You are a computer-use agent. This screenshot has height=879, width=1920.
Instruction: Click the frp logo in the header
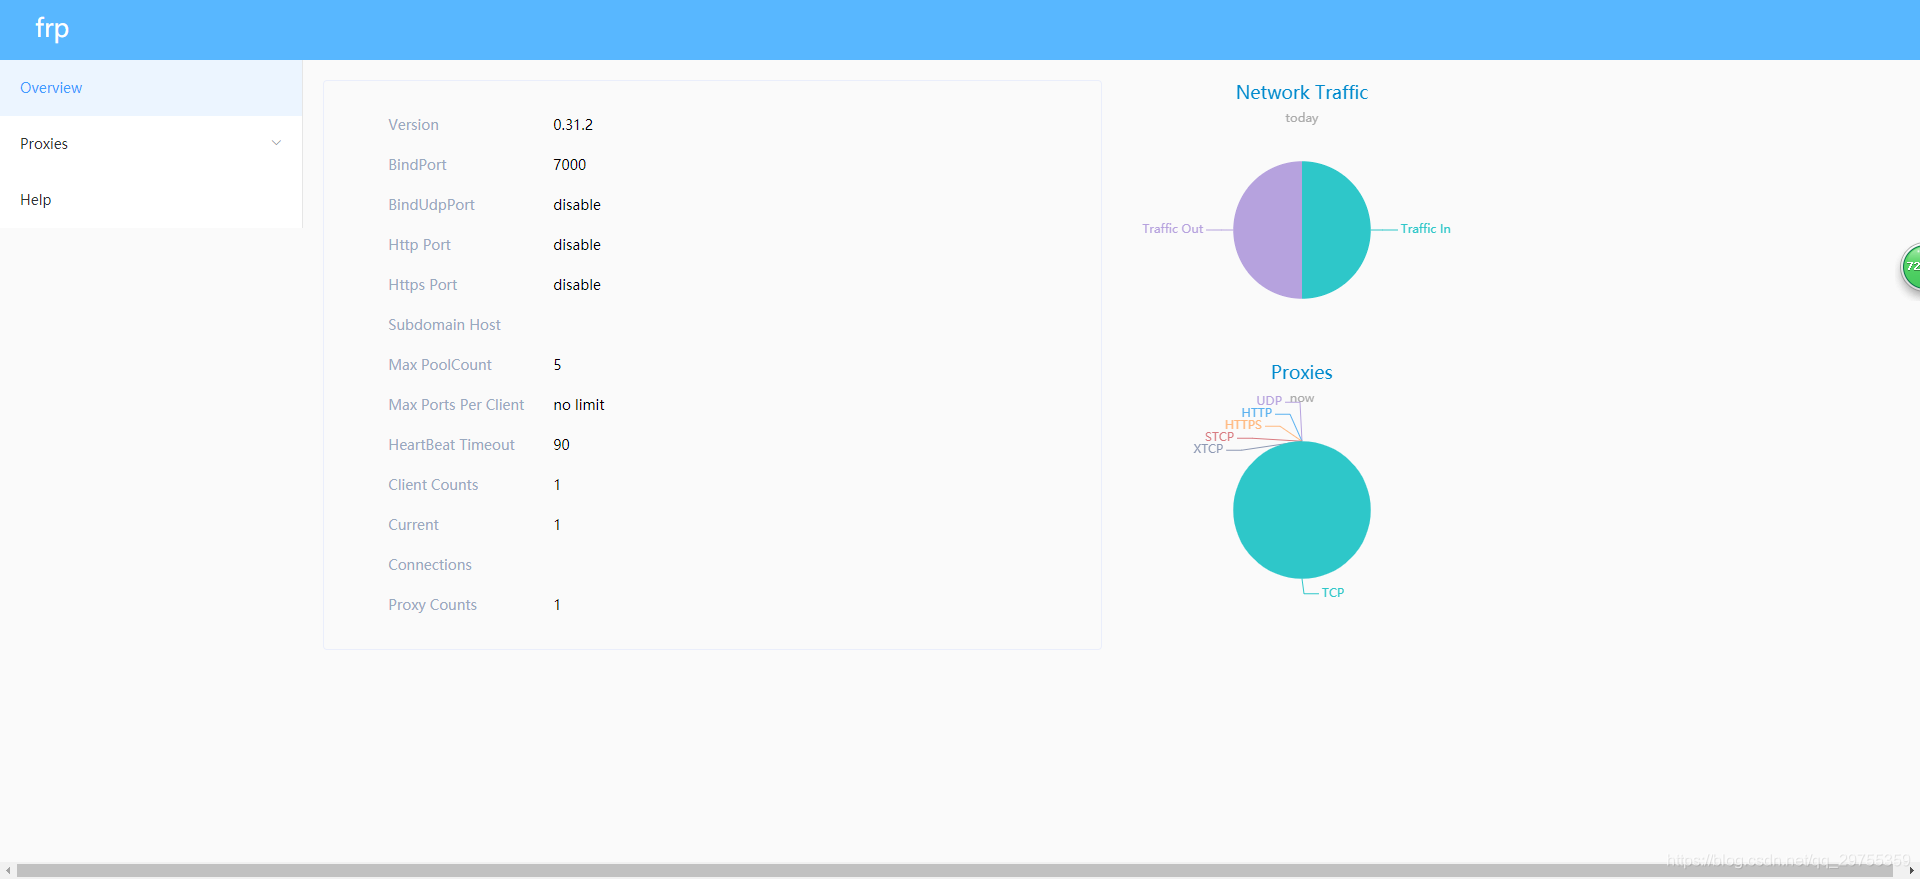pyautogui.click(x=52, y=29)
